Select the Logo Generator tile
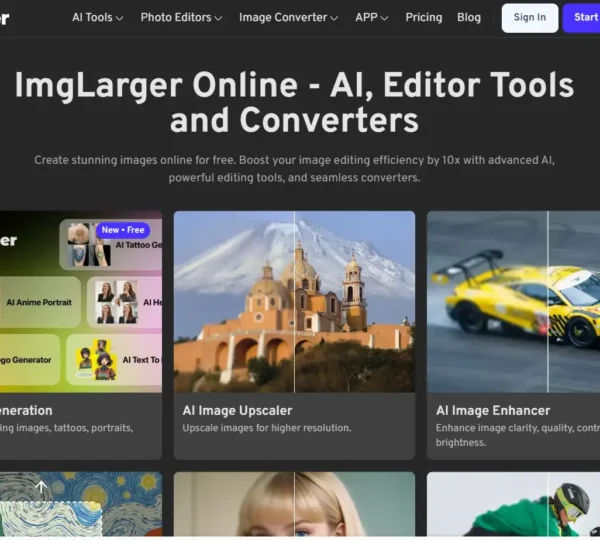The width and height of the screenshot is (600, 540). 29,360
